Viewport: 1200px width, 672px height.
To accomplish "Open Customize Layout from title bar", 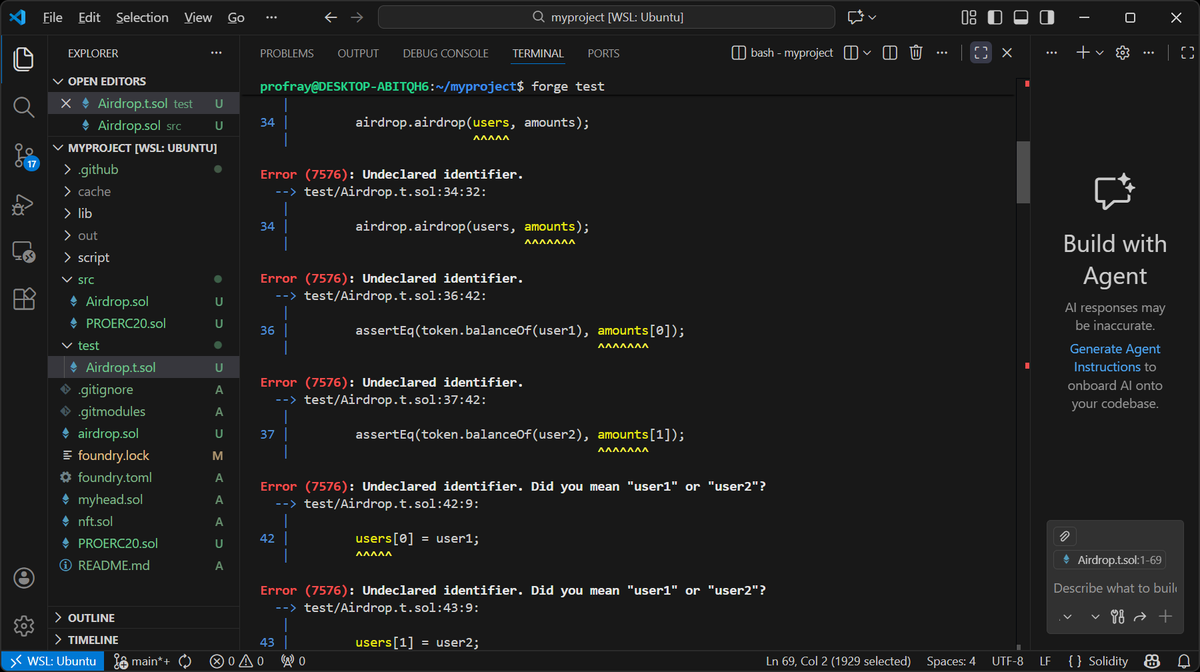I will [x=968, y=17].
